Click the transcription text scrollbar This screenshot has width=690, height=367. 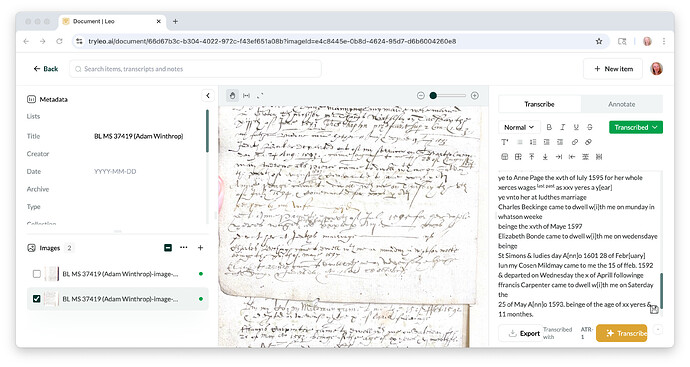click(x=661, y=291)
